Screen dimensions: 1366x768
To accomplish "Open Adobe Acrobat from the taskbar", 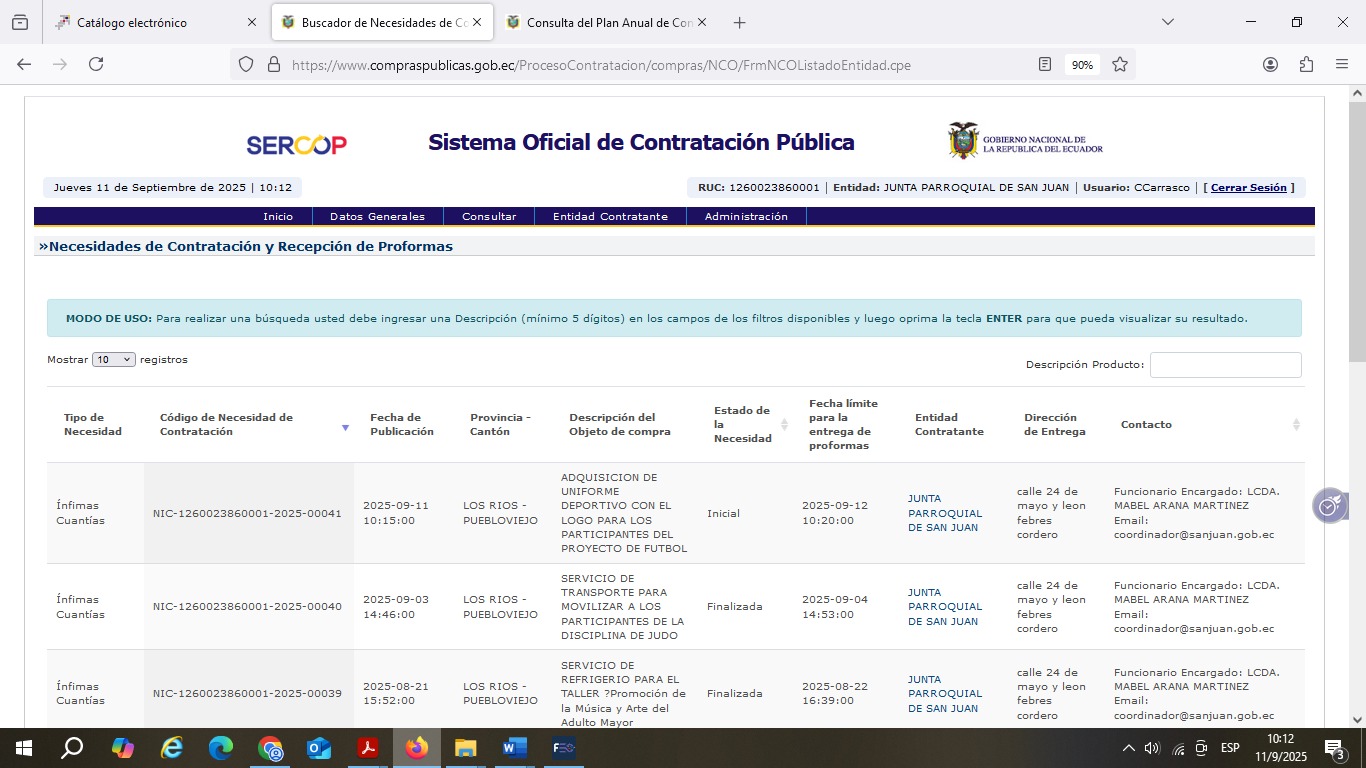I will (x=368, y=748).
